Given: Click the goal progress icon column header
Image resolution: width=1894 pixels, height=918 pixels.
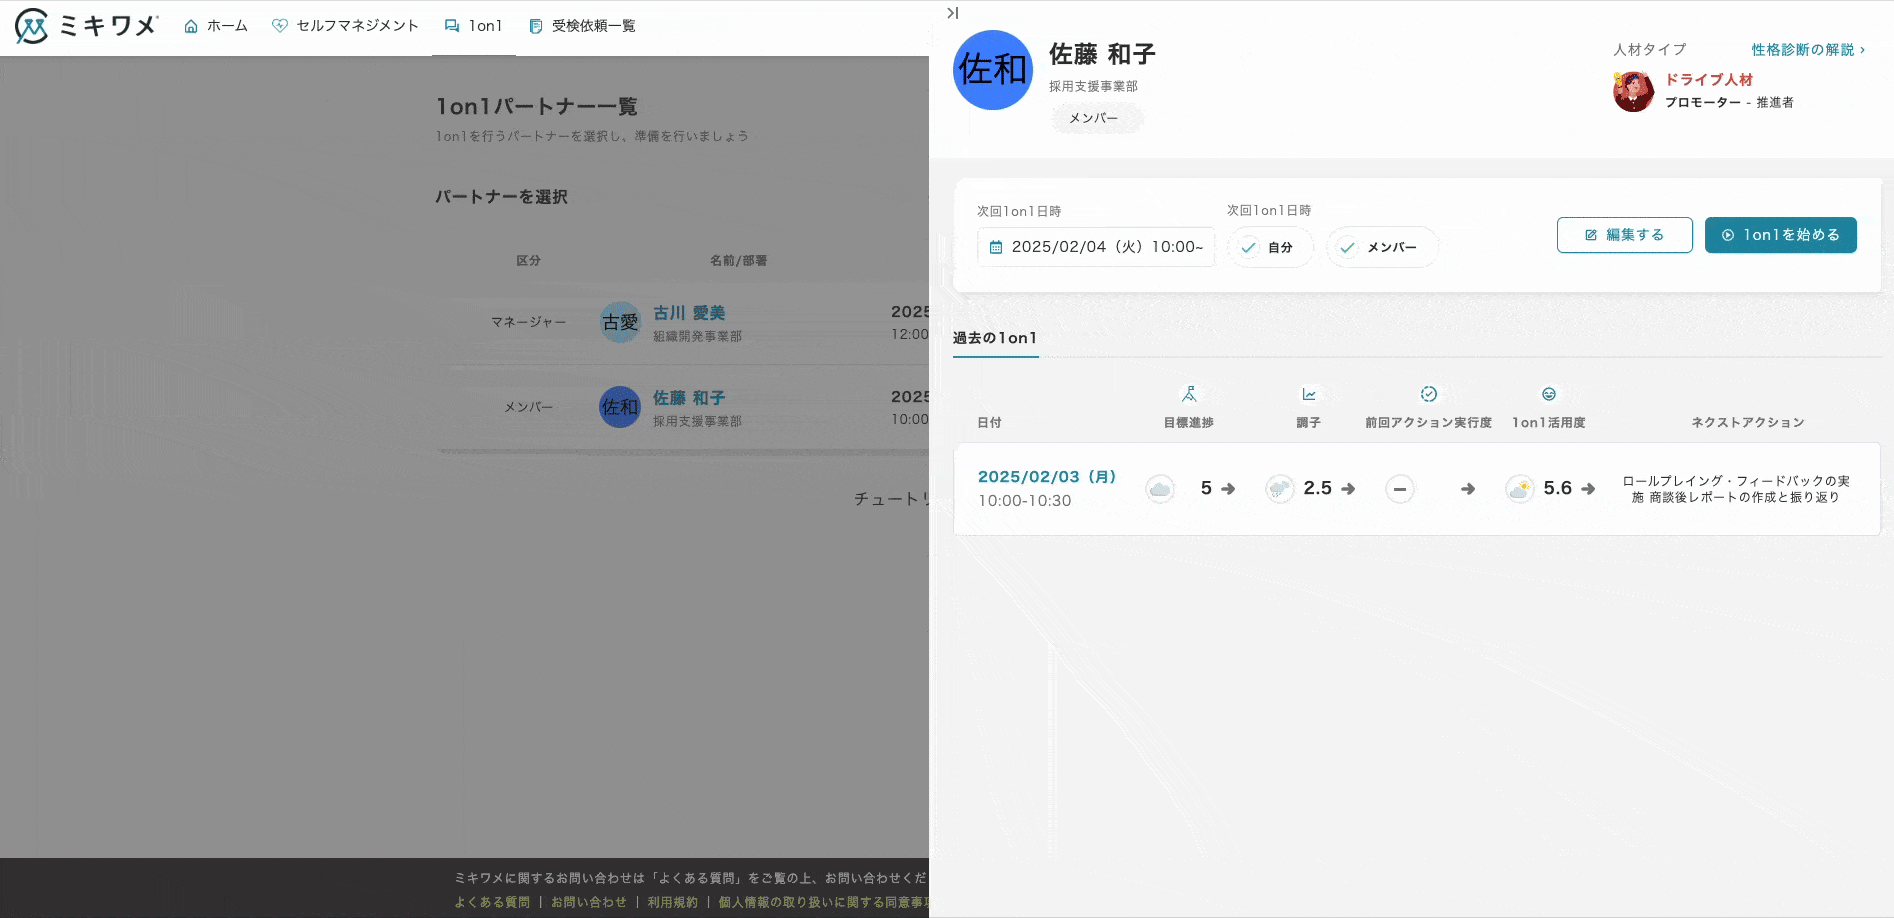Looking at the screenshot, I should point(1189,394).
